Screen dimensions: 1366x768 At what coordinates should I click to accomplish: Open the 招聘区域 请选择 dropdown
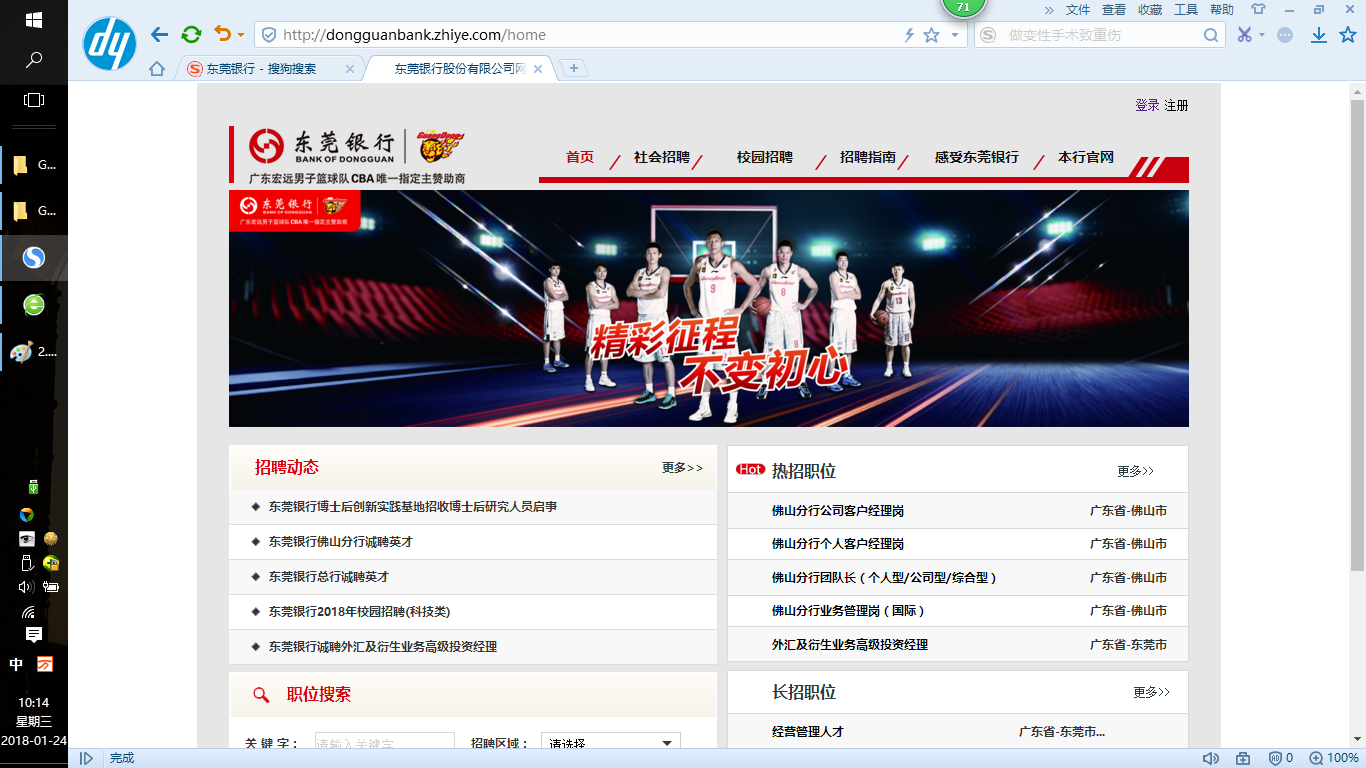coord(611,742)
